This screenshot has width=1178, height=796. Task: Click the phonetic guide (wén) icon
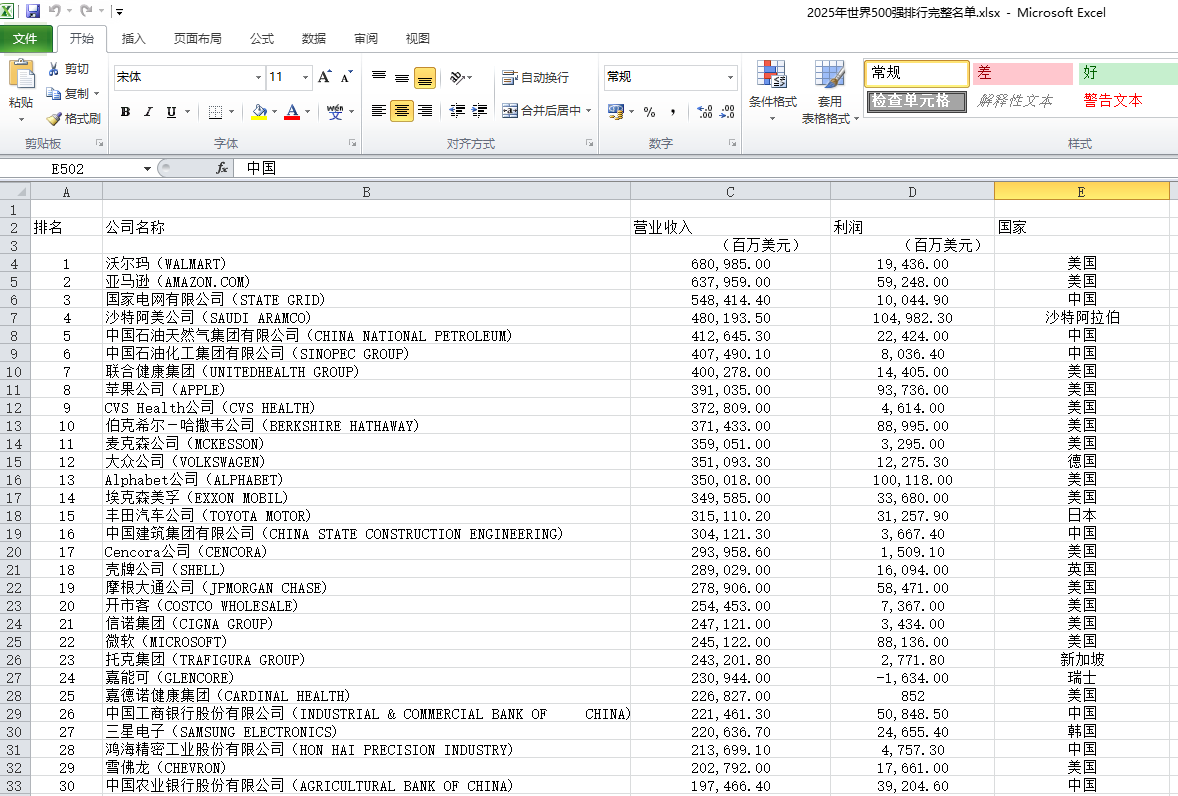tap(335, 112)
